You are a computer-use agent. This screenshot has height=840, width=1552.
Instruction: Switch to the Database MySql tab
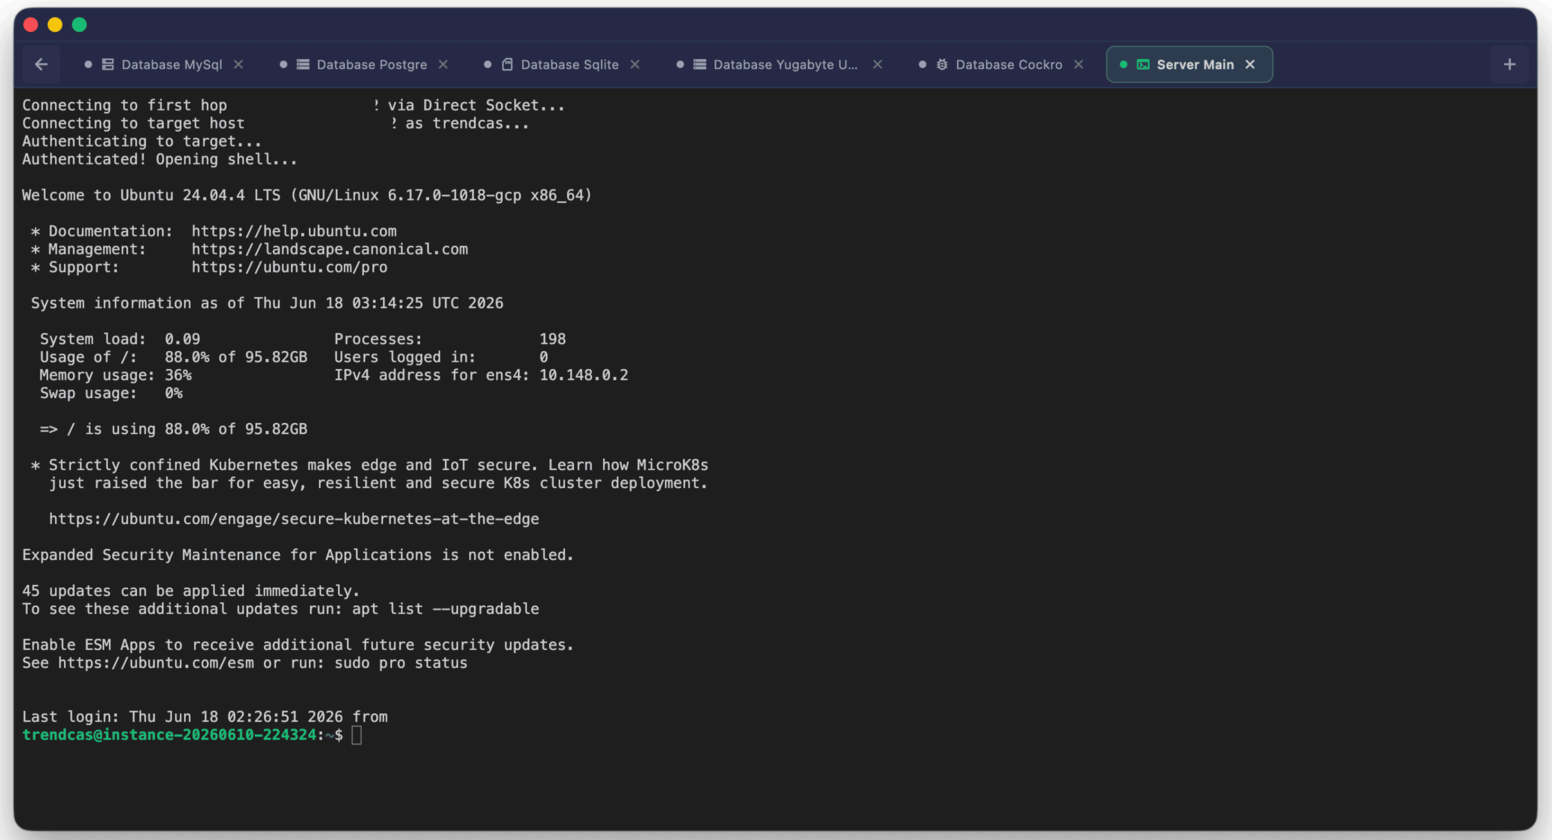(164, 64)
